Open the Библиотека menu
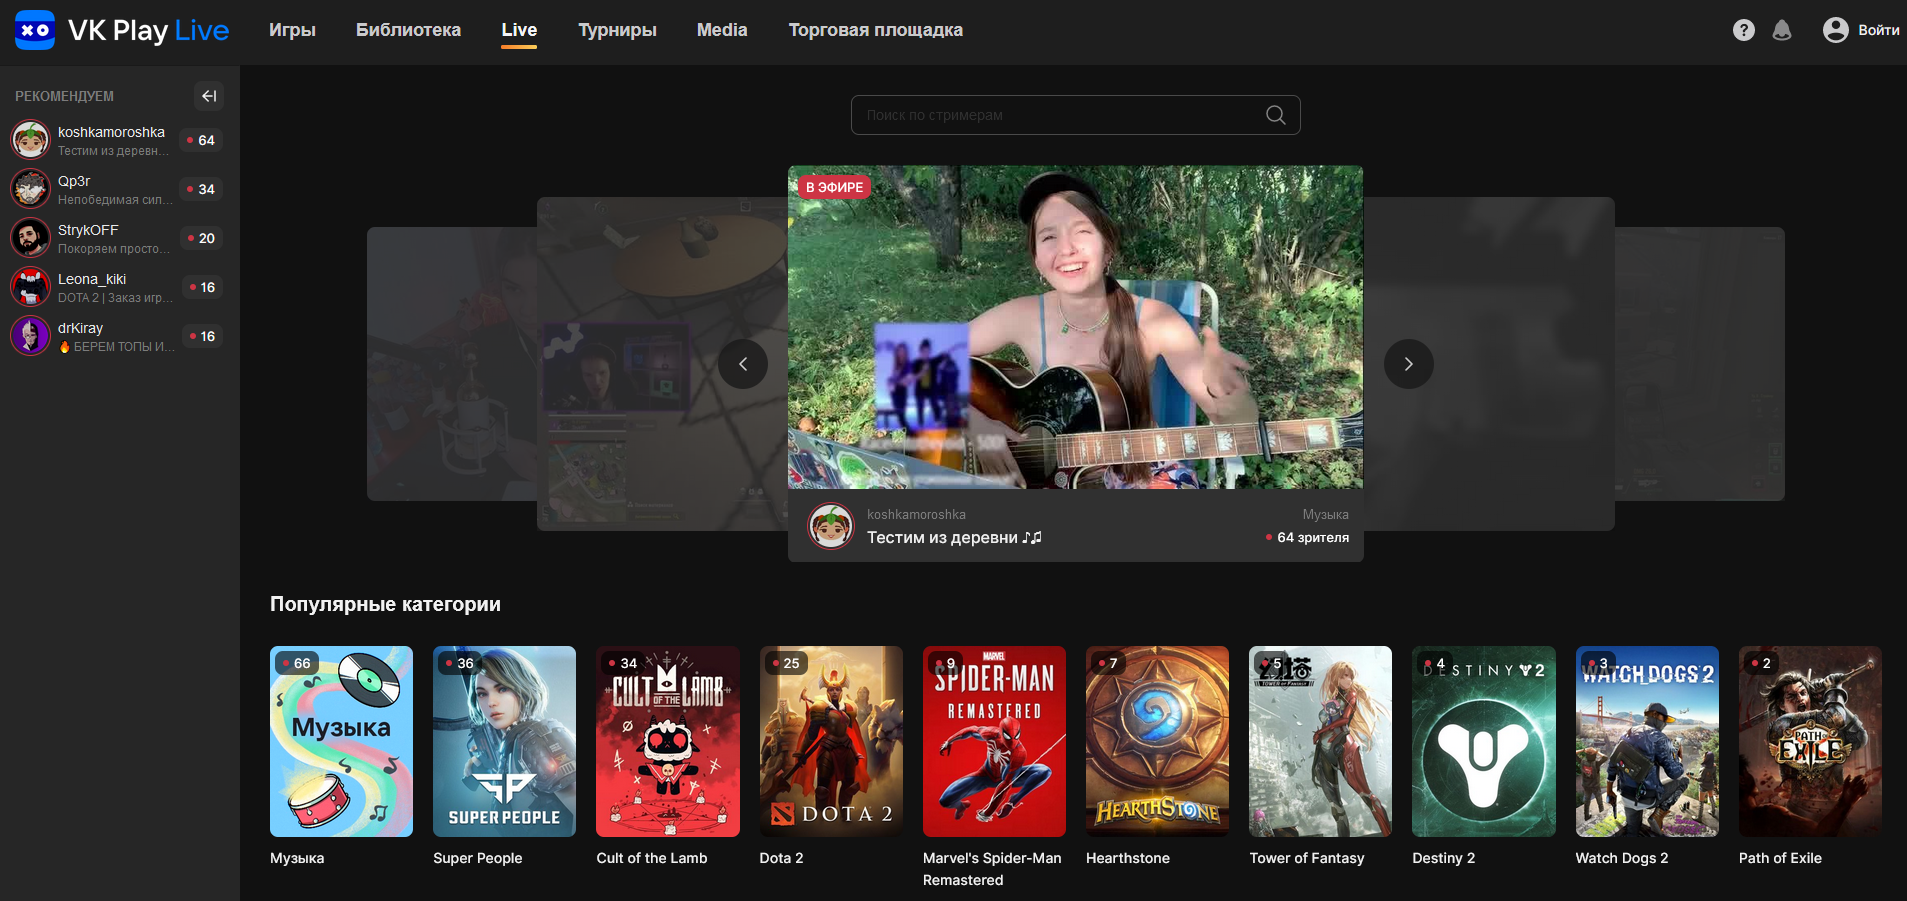The width and height of the screenshot is (1907, 901). pos(408,30)
